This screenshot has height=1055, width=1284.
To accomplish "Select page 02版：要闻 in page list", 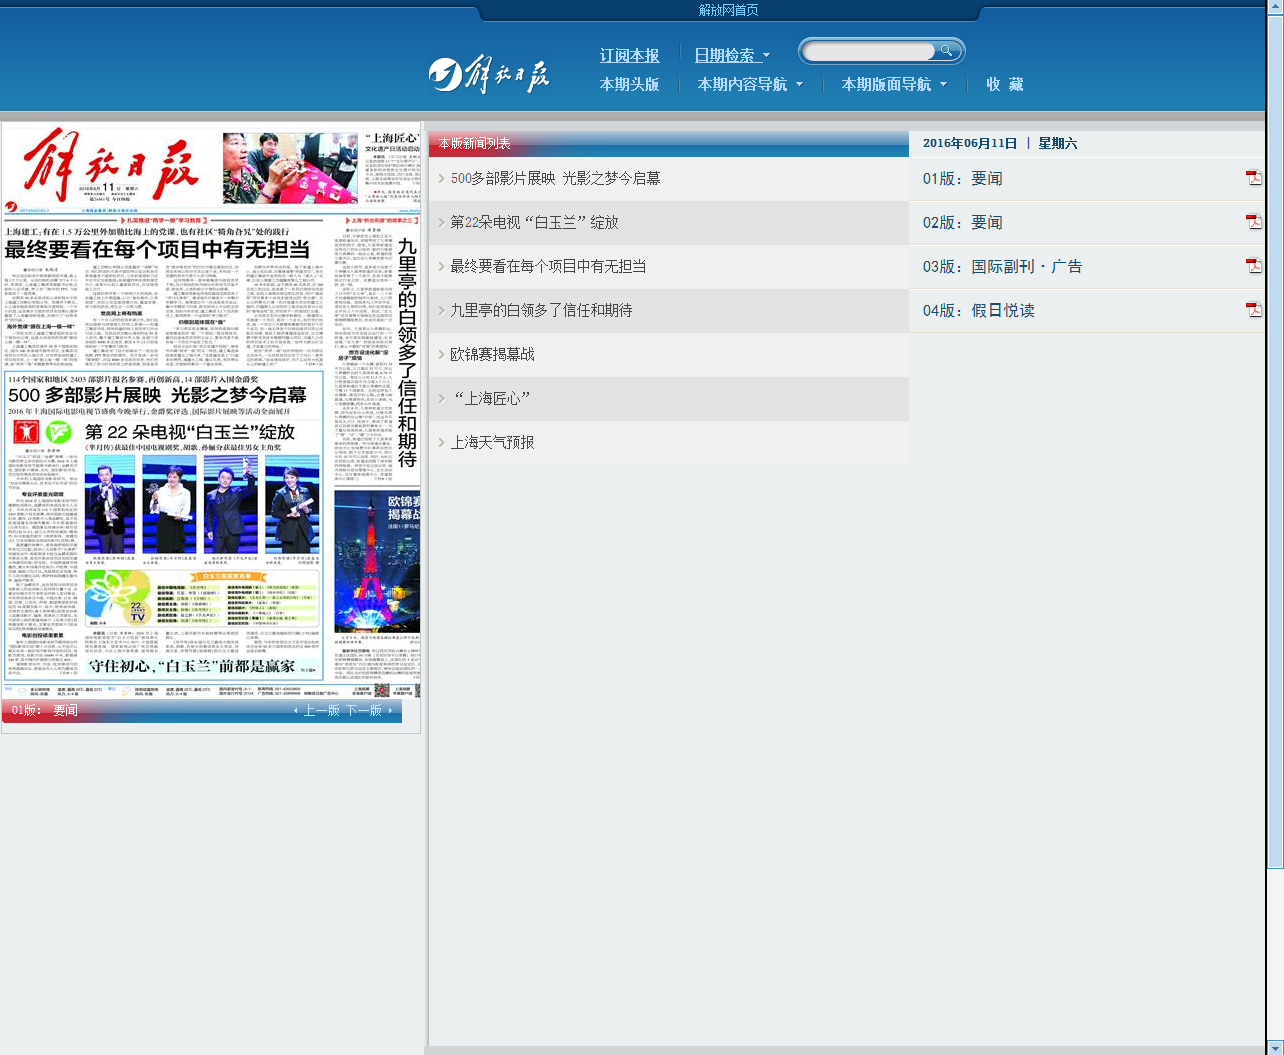I will coord(962,222).
